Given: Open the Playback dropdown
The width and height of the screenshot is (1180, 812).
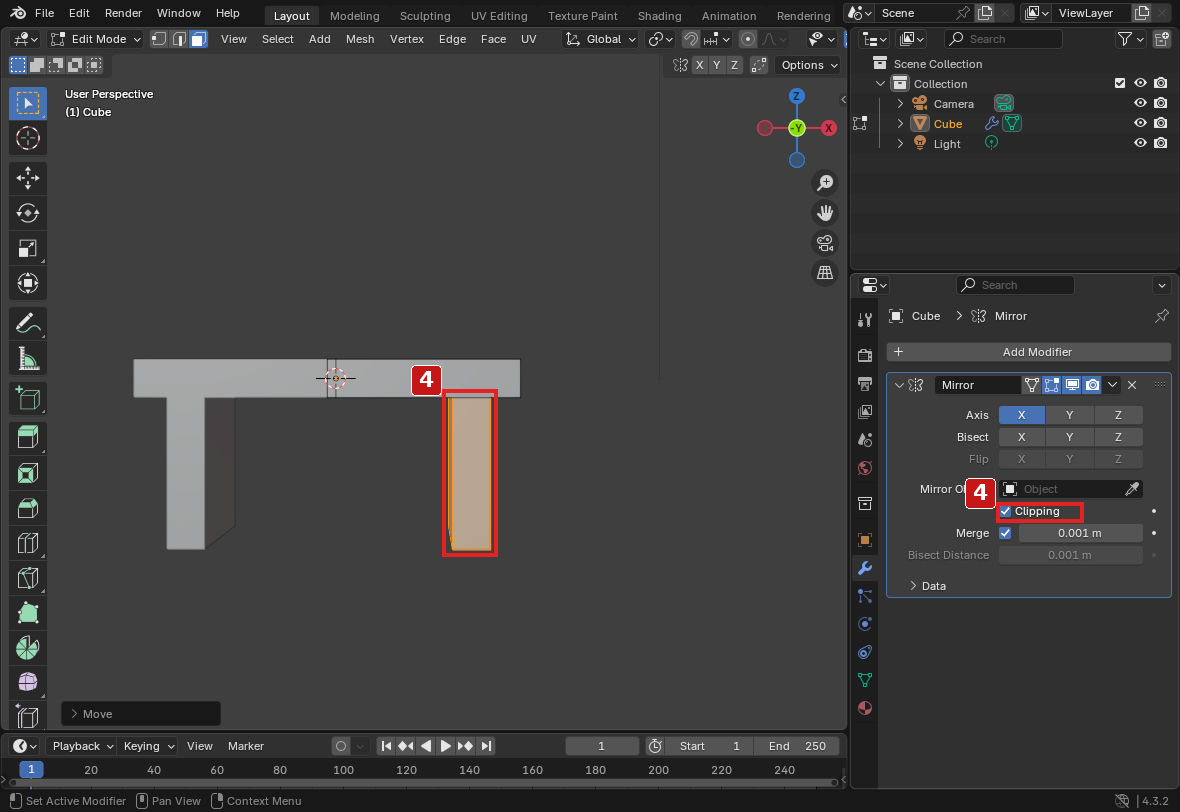Looking at the screenshot, I should point(82,746).
